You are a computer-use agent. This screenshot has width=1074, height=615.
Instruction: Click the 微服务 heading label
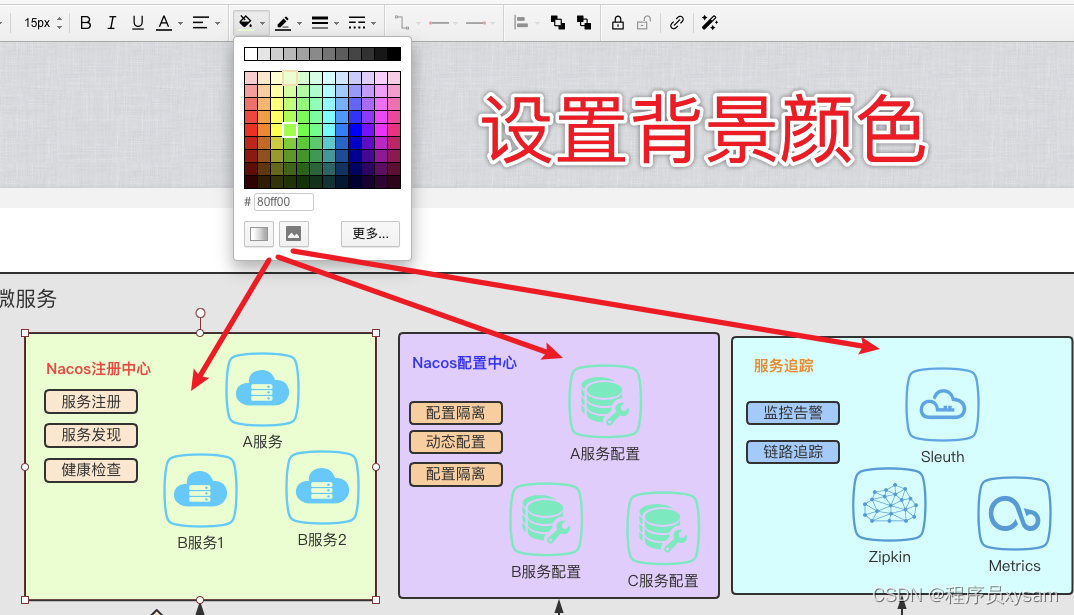[x=27, y=299]
